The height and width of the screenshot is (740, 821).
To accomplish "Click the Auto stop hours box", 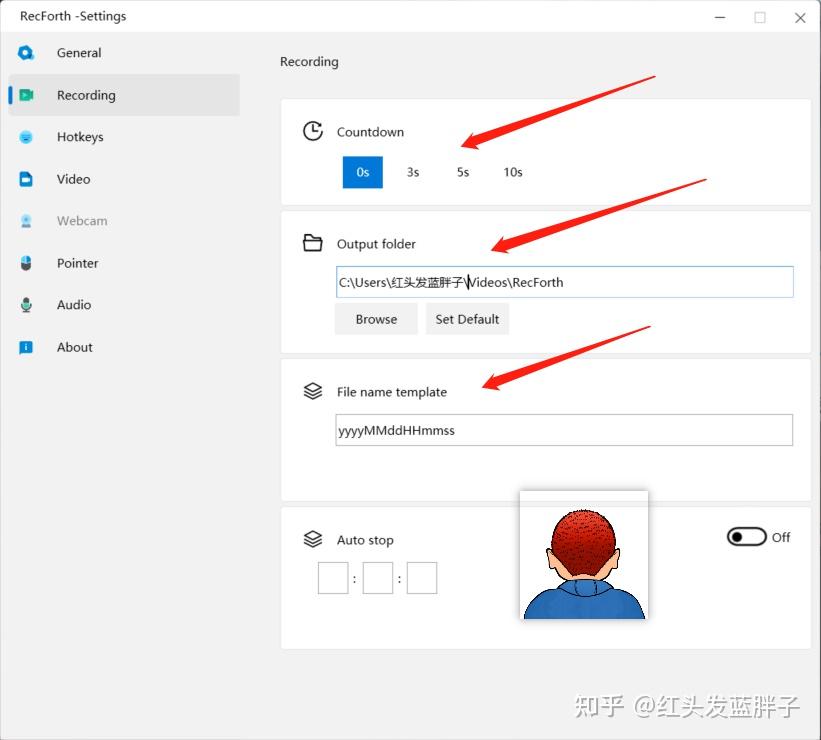I will [333, 578].
